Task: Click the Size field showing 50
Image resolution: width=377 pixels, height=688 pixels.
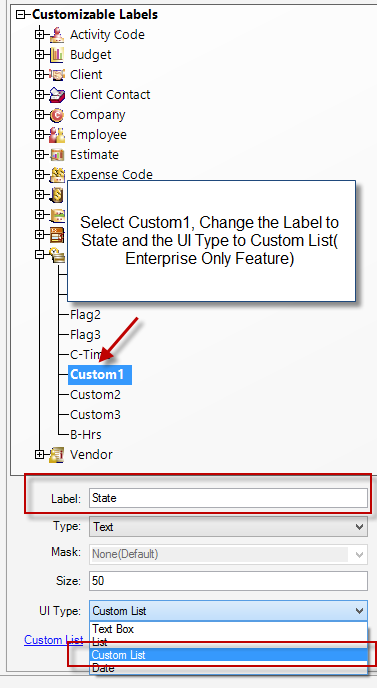Action: pos(228,581)
